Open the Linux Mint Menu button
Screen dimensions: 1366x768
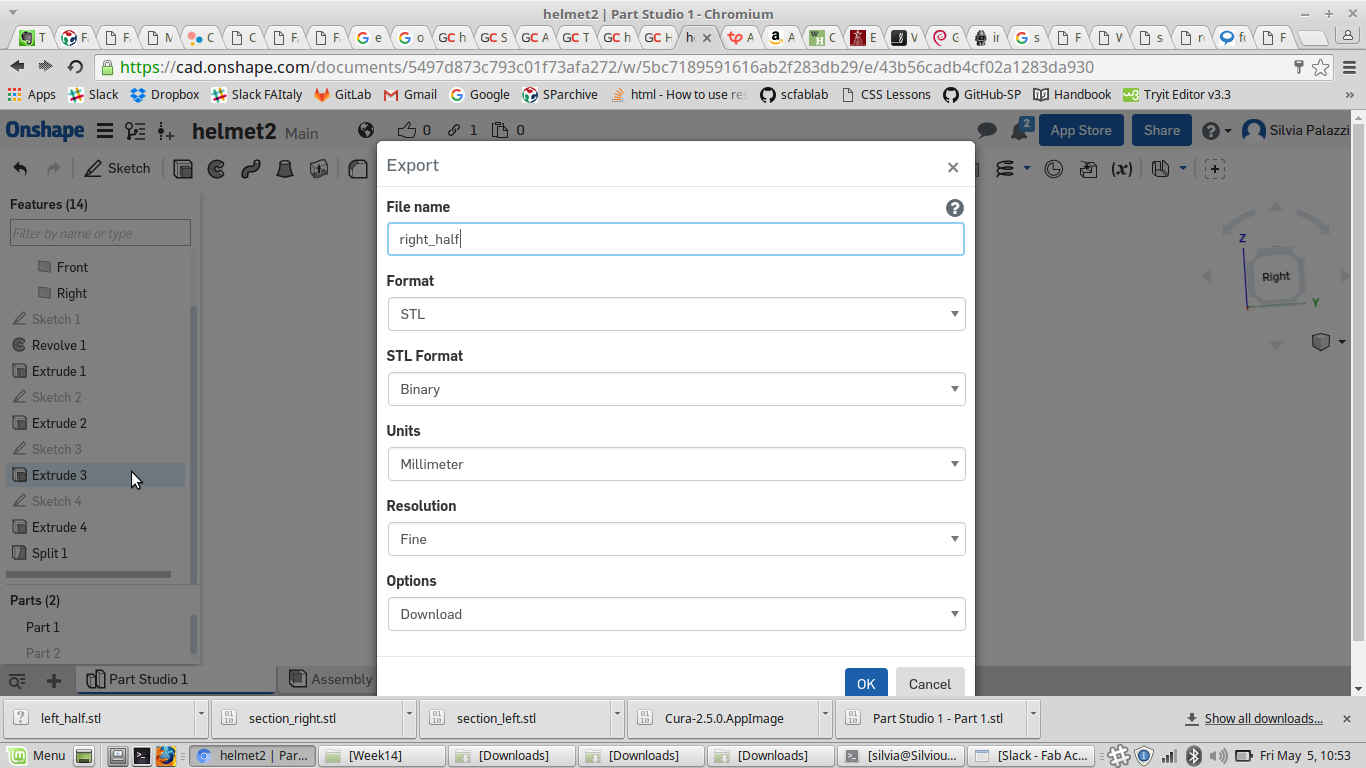pos(37,755)
